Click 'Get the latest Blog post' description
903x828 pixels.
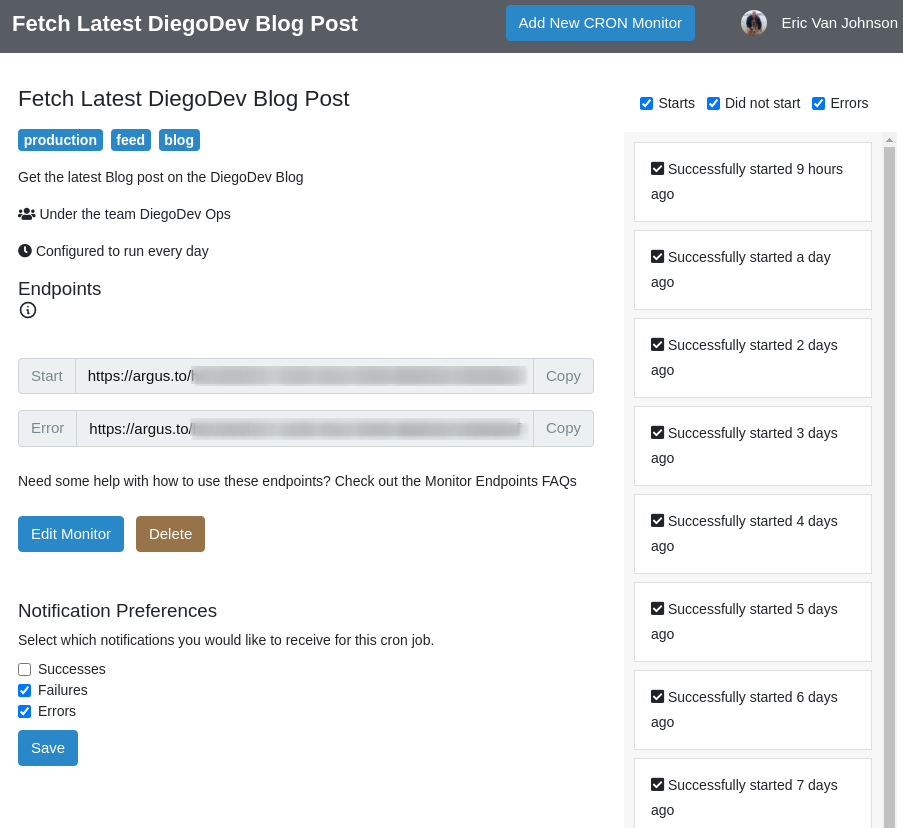(x=161, y=177)
